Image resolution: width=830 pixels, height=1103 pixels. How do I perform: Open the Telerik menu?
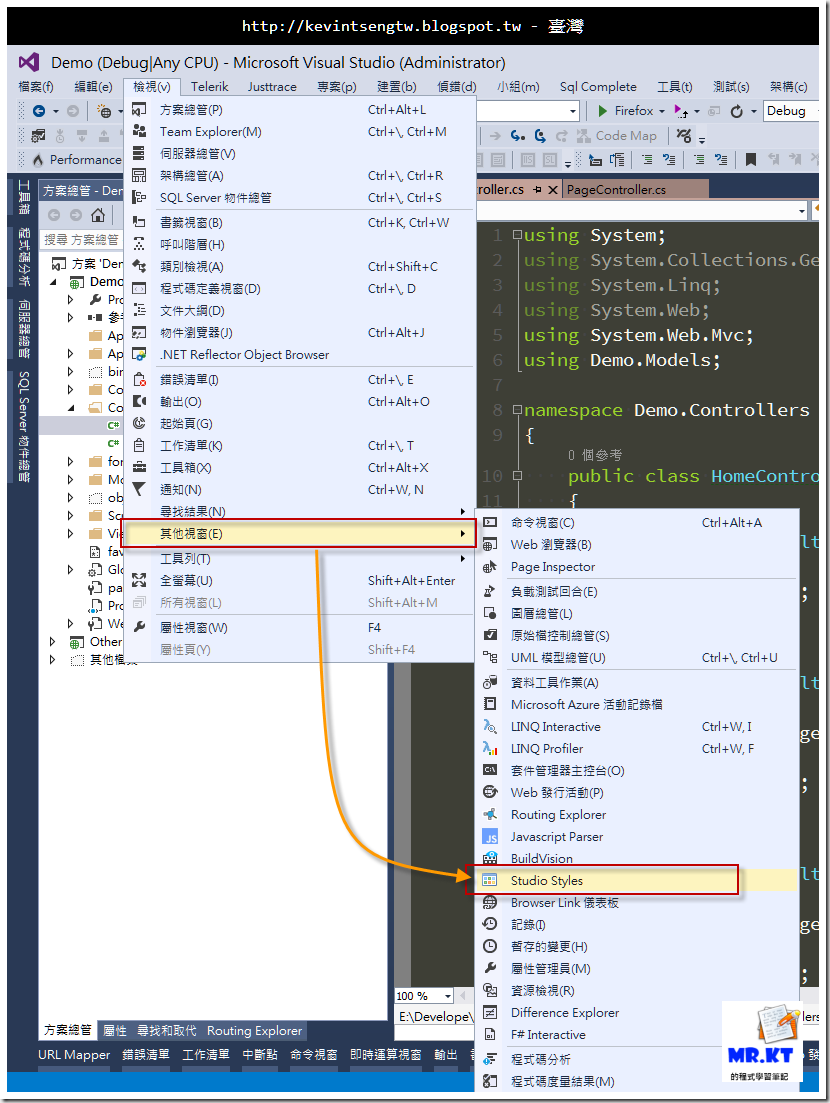click(x=210, y=87)
